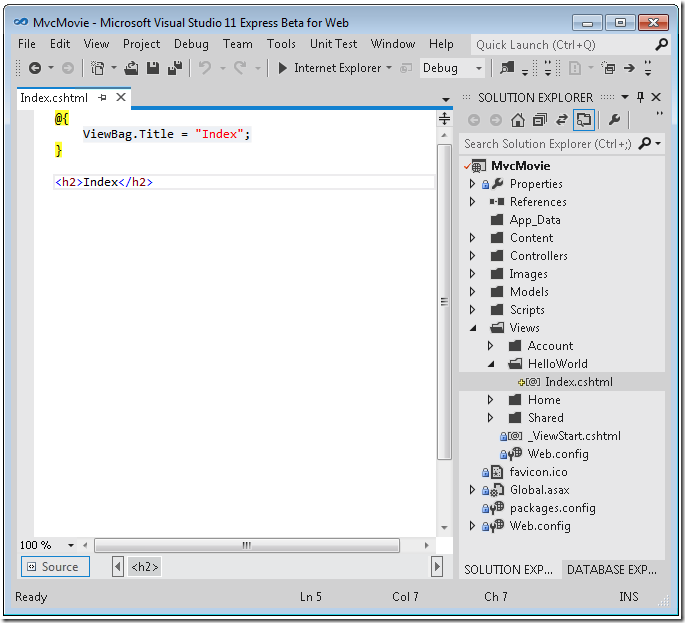Click the Collapse All icon in Solution Explorer
The image size is (685, 623).
[539, 120]
